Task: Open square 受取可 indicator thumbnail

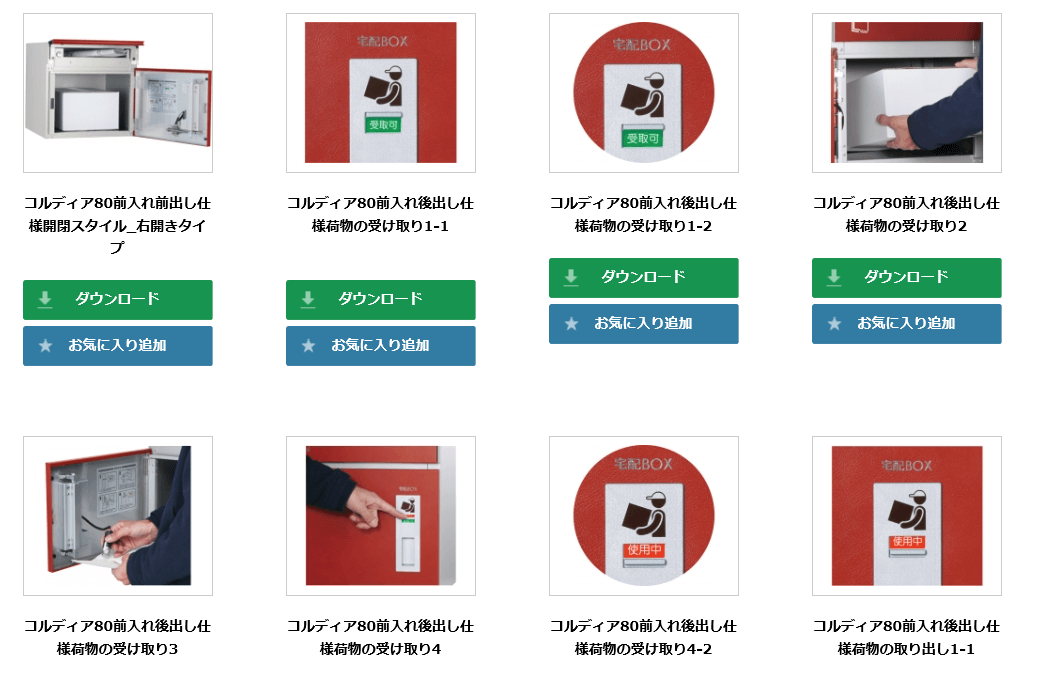Action: (380, 93)
